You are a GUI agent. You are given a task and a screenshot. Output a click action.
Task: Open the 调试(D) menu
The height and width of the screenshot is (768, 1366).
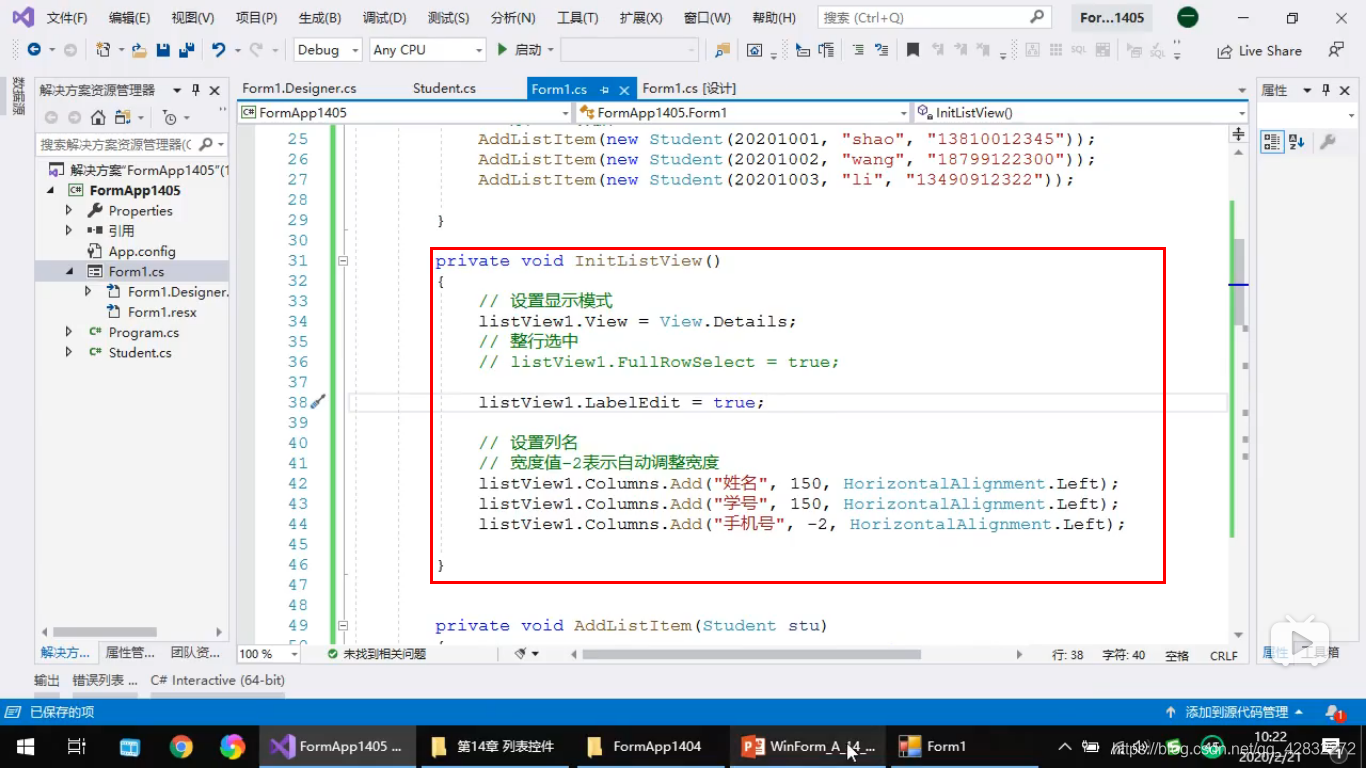pyautogui.click(x=384, y=18)
